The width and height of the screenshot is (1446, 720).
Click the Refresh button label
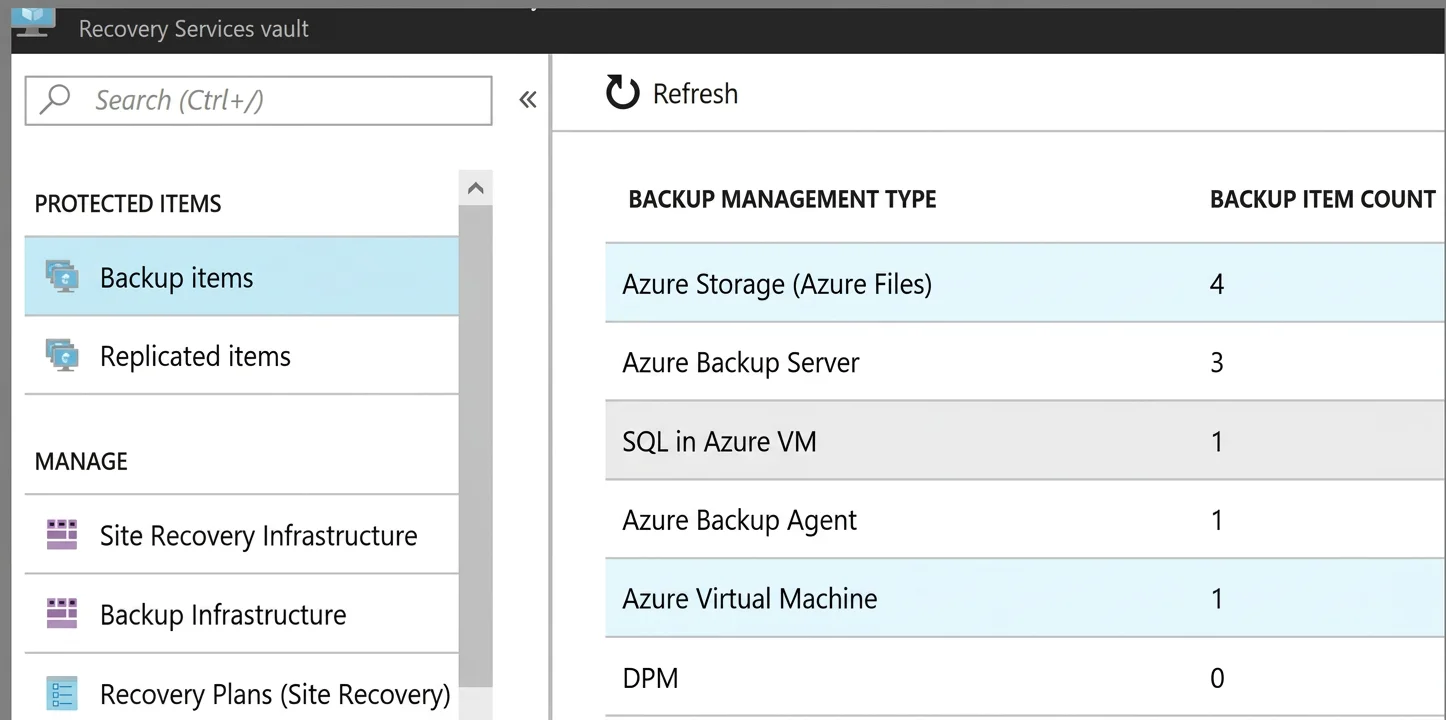coord(695,94)
